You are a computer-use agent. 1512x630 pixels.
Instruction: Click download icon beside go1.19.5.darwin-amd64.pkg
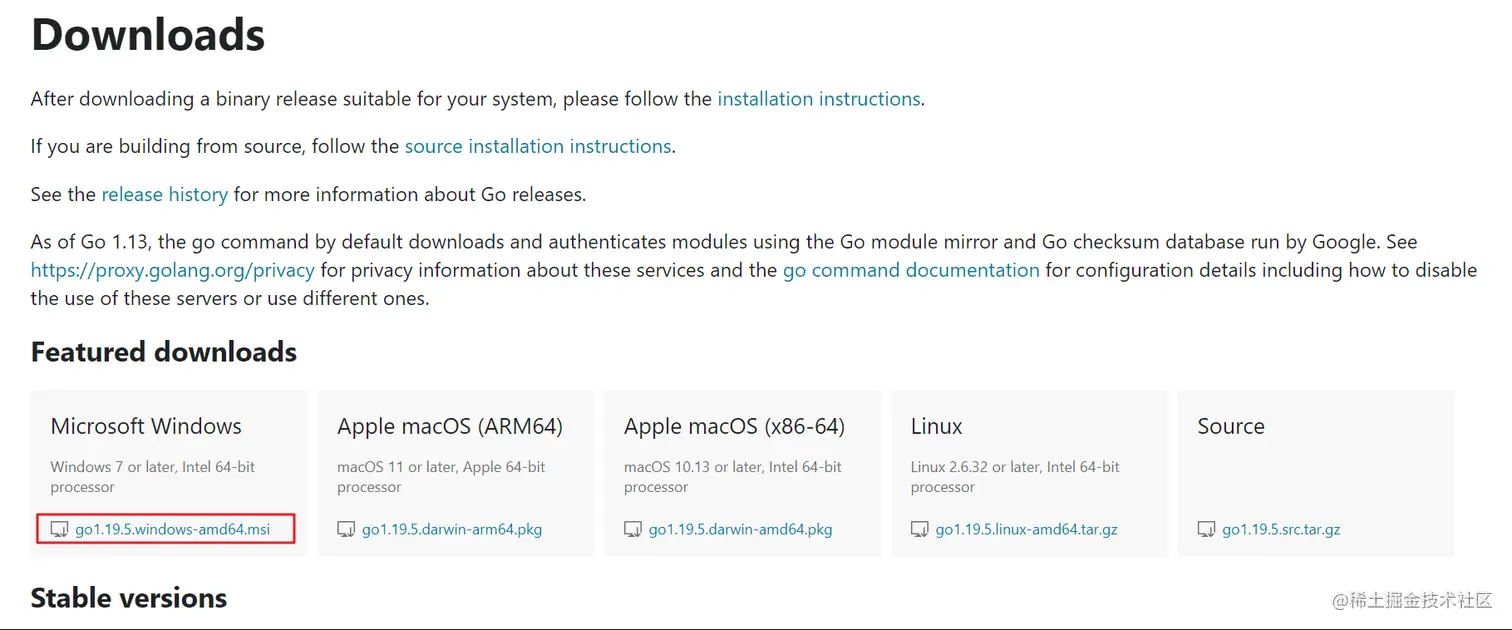[x=633, y=529]
